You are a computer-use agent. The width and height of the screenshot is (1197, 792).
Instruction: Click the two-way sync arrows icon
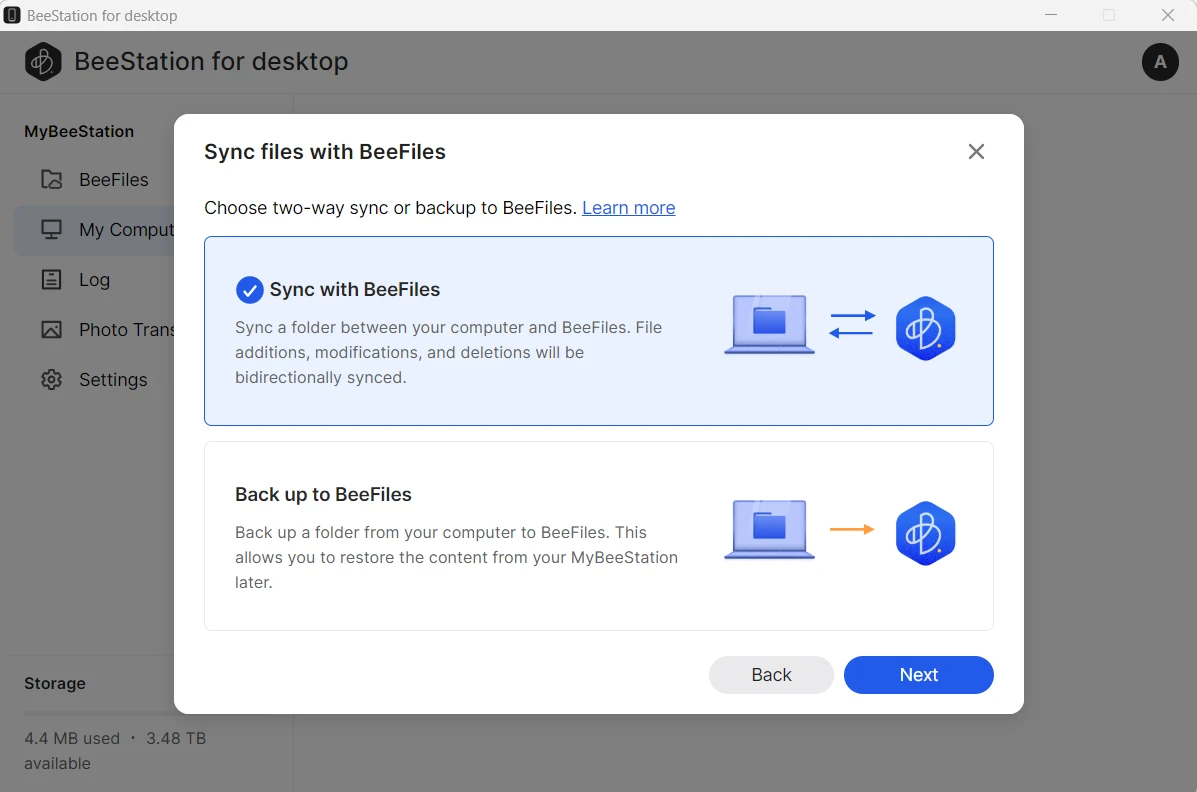[x=852, y=325]
